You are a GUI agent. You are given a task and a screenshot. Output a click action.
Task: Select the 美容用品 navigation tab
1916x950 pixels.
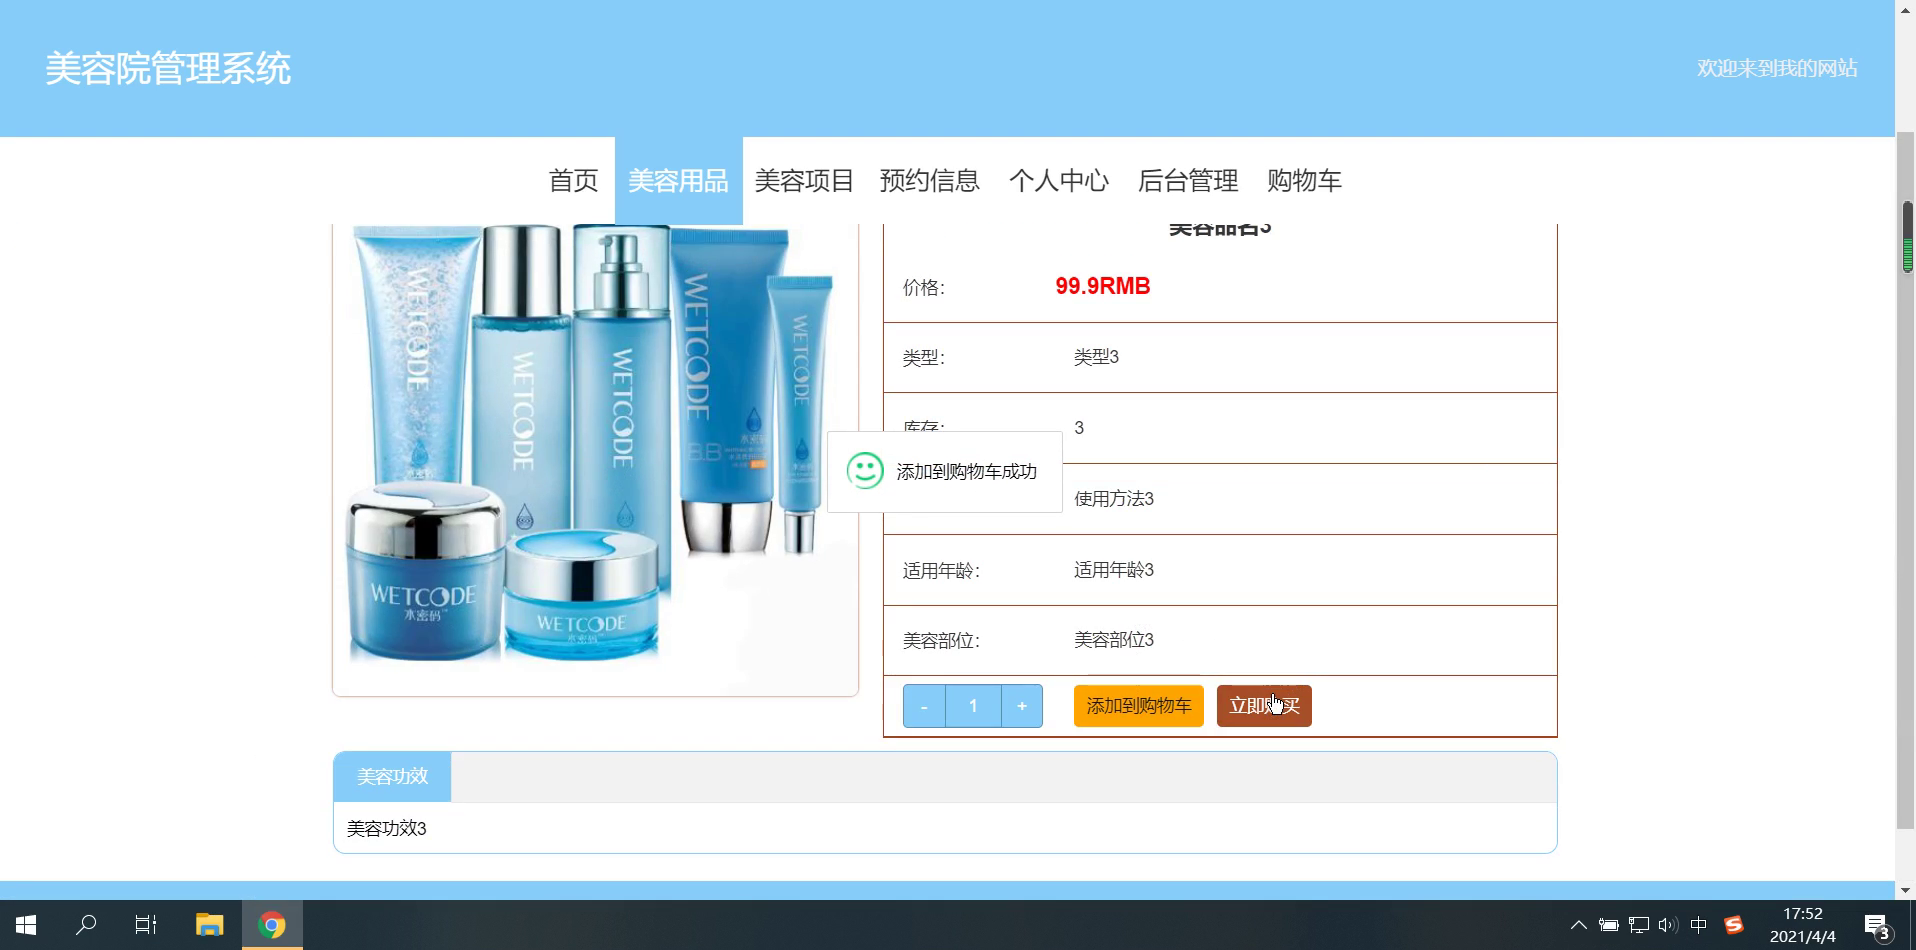(678, 181)
